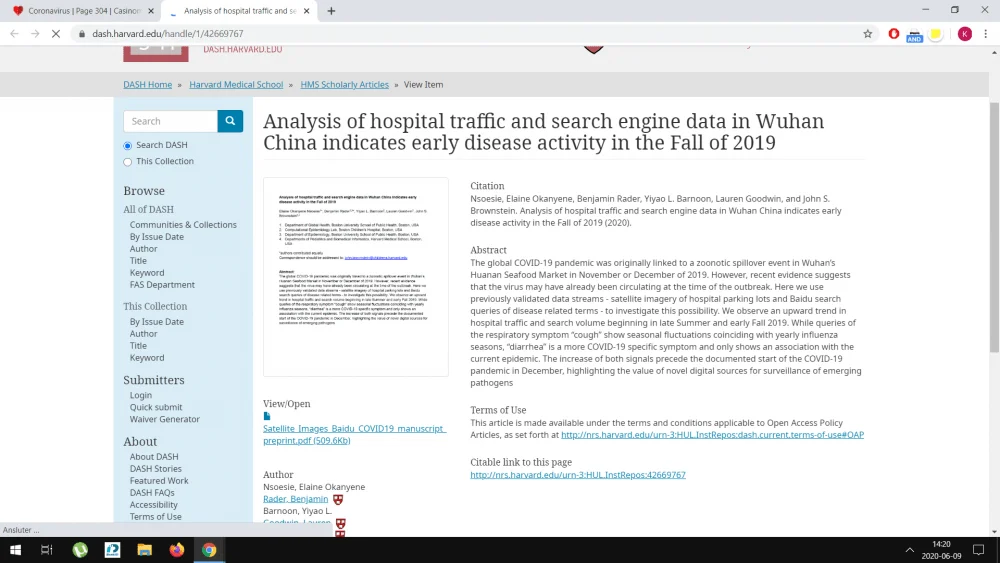This screenshot has height=563, width=1000.
Task: Open Windows Start menu
Action: 15,550
